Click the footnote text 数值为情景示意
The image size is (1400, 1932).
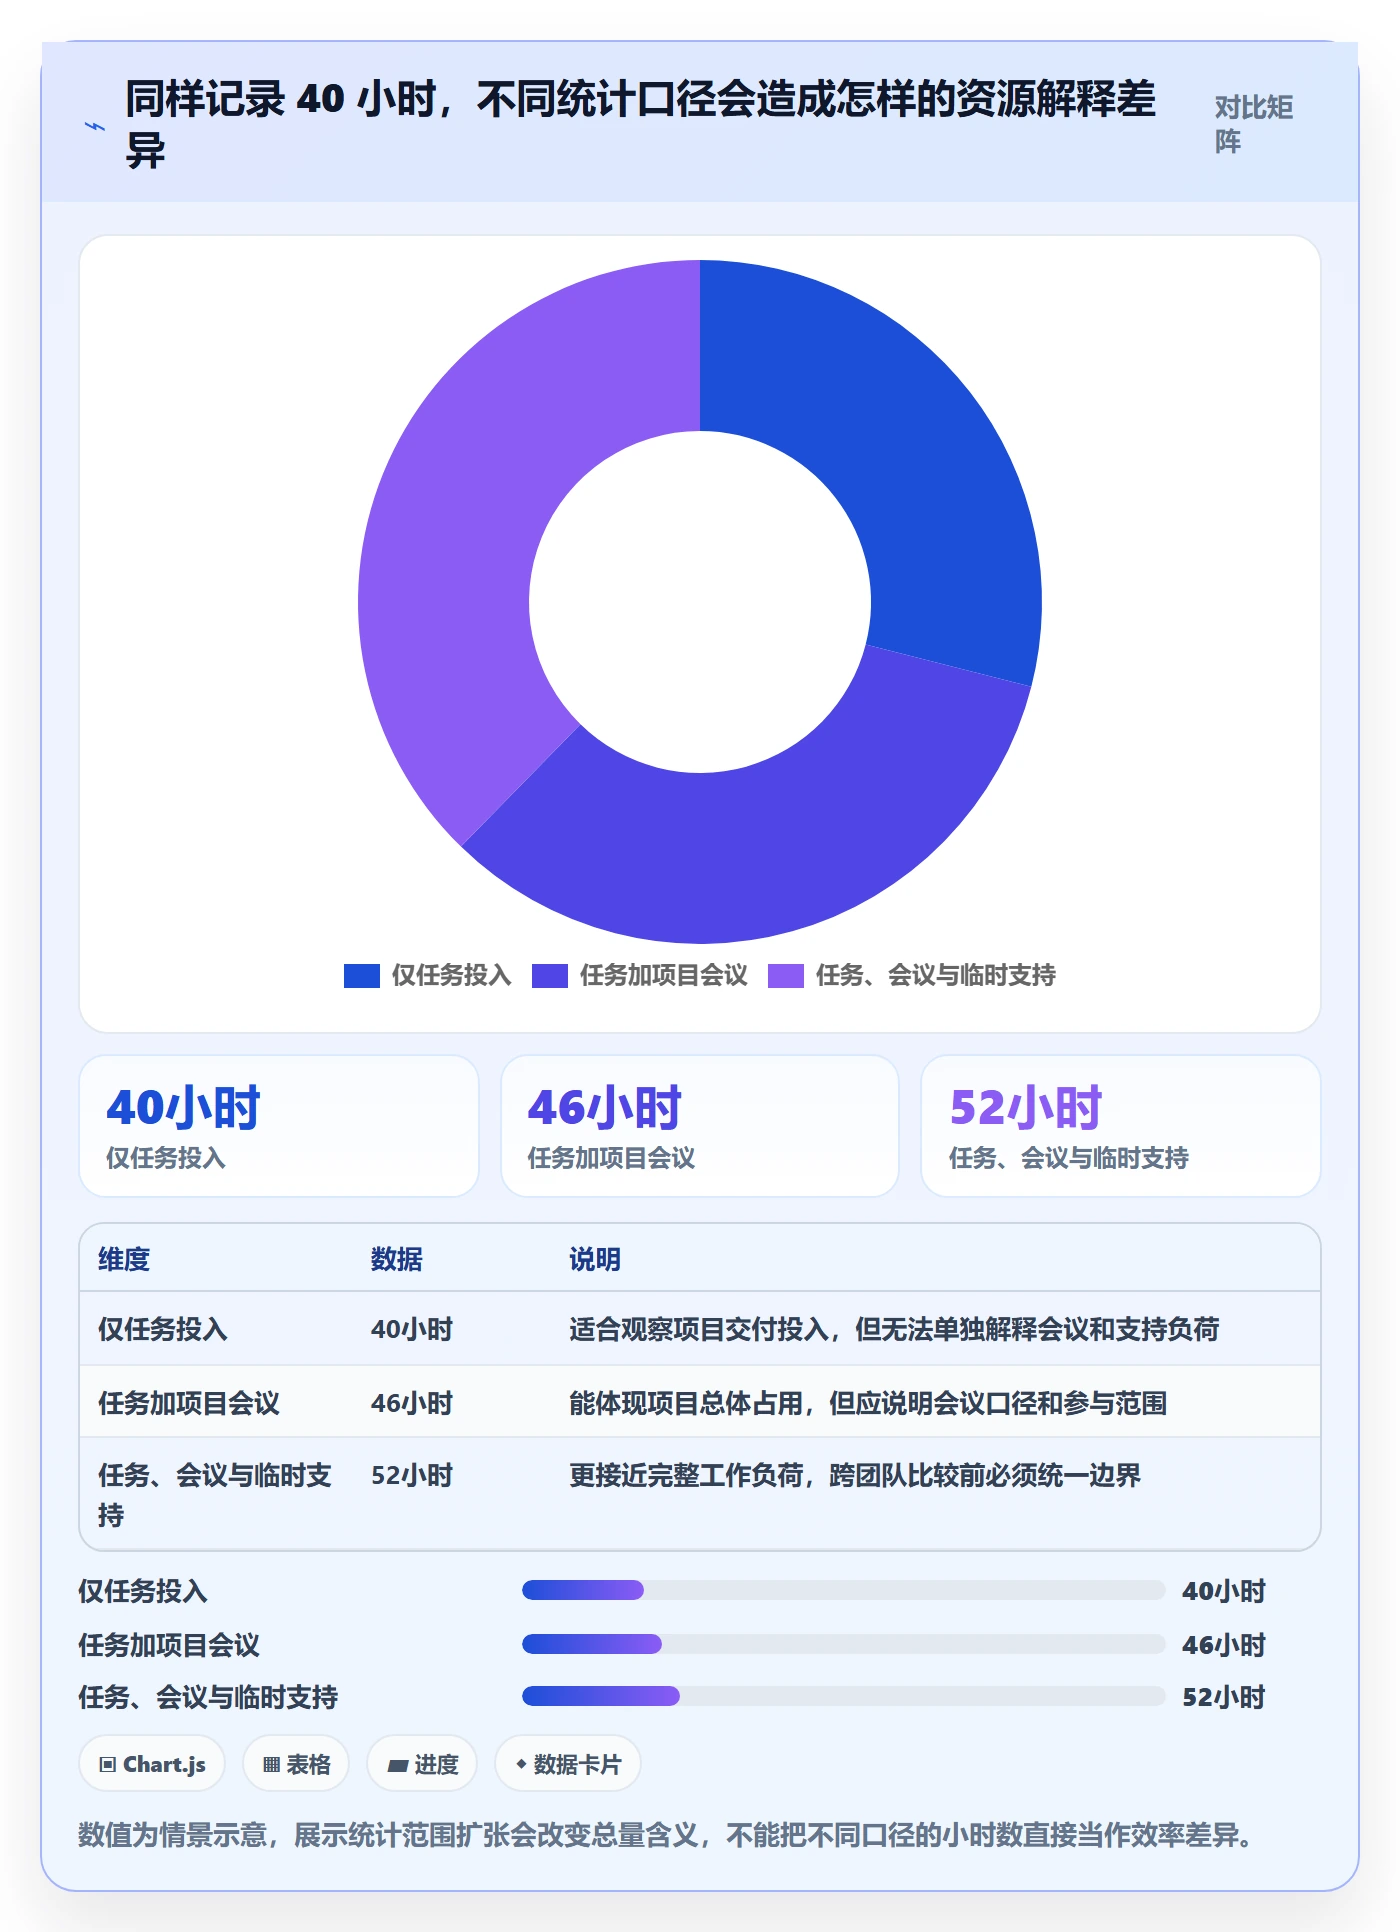665,1835
